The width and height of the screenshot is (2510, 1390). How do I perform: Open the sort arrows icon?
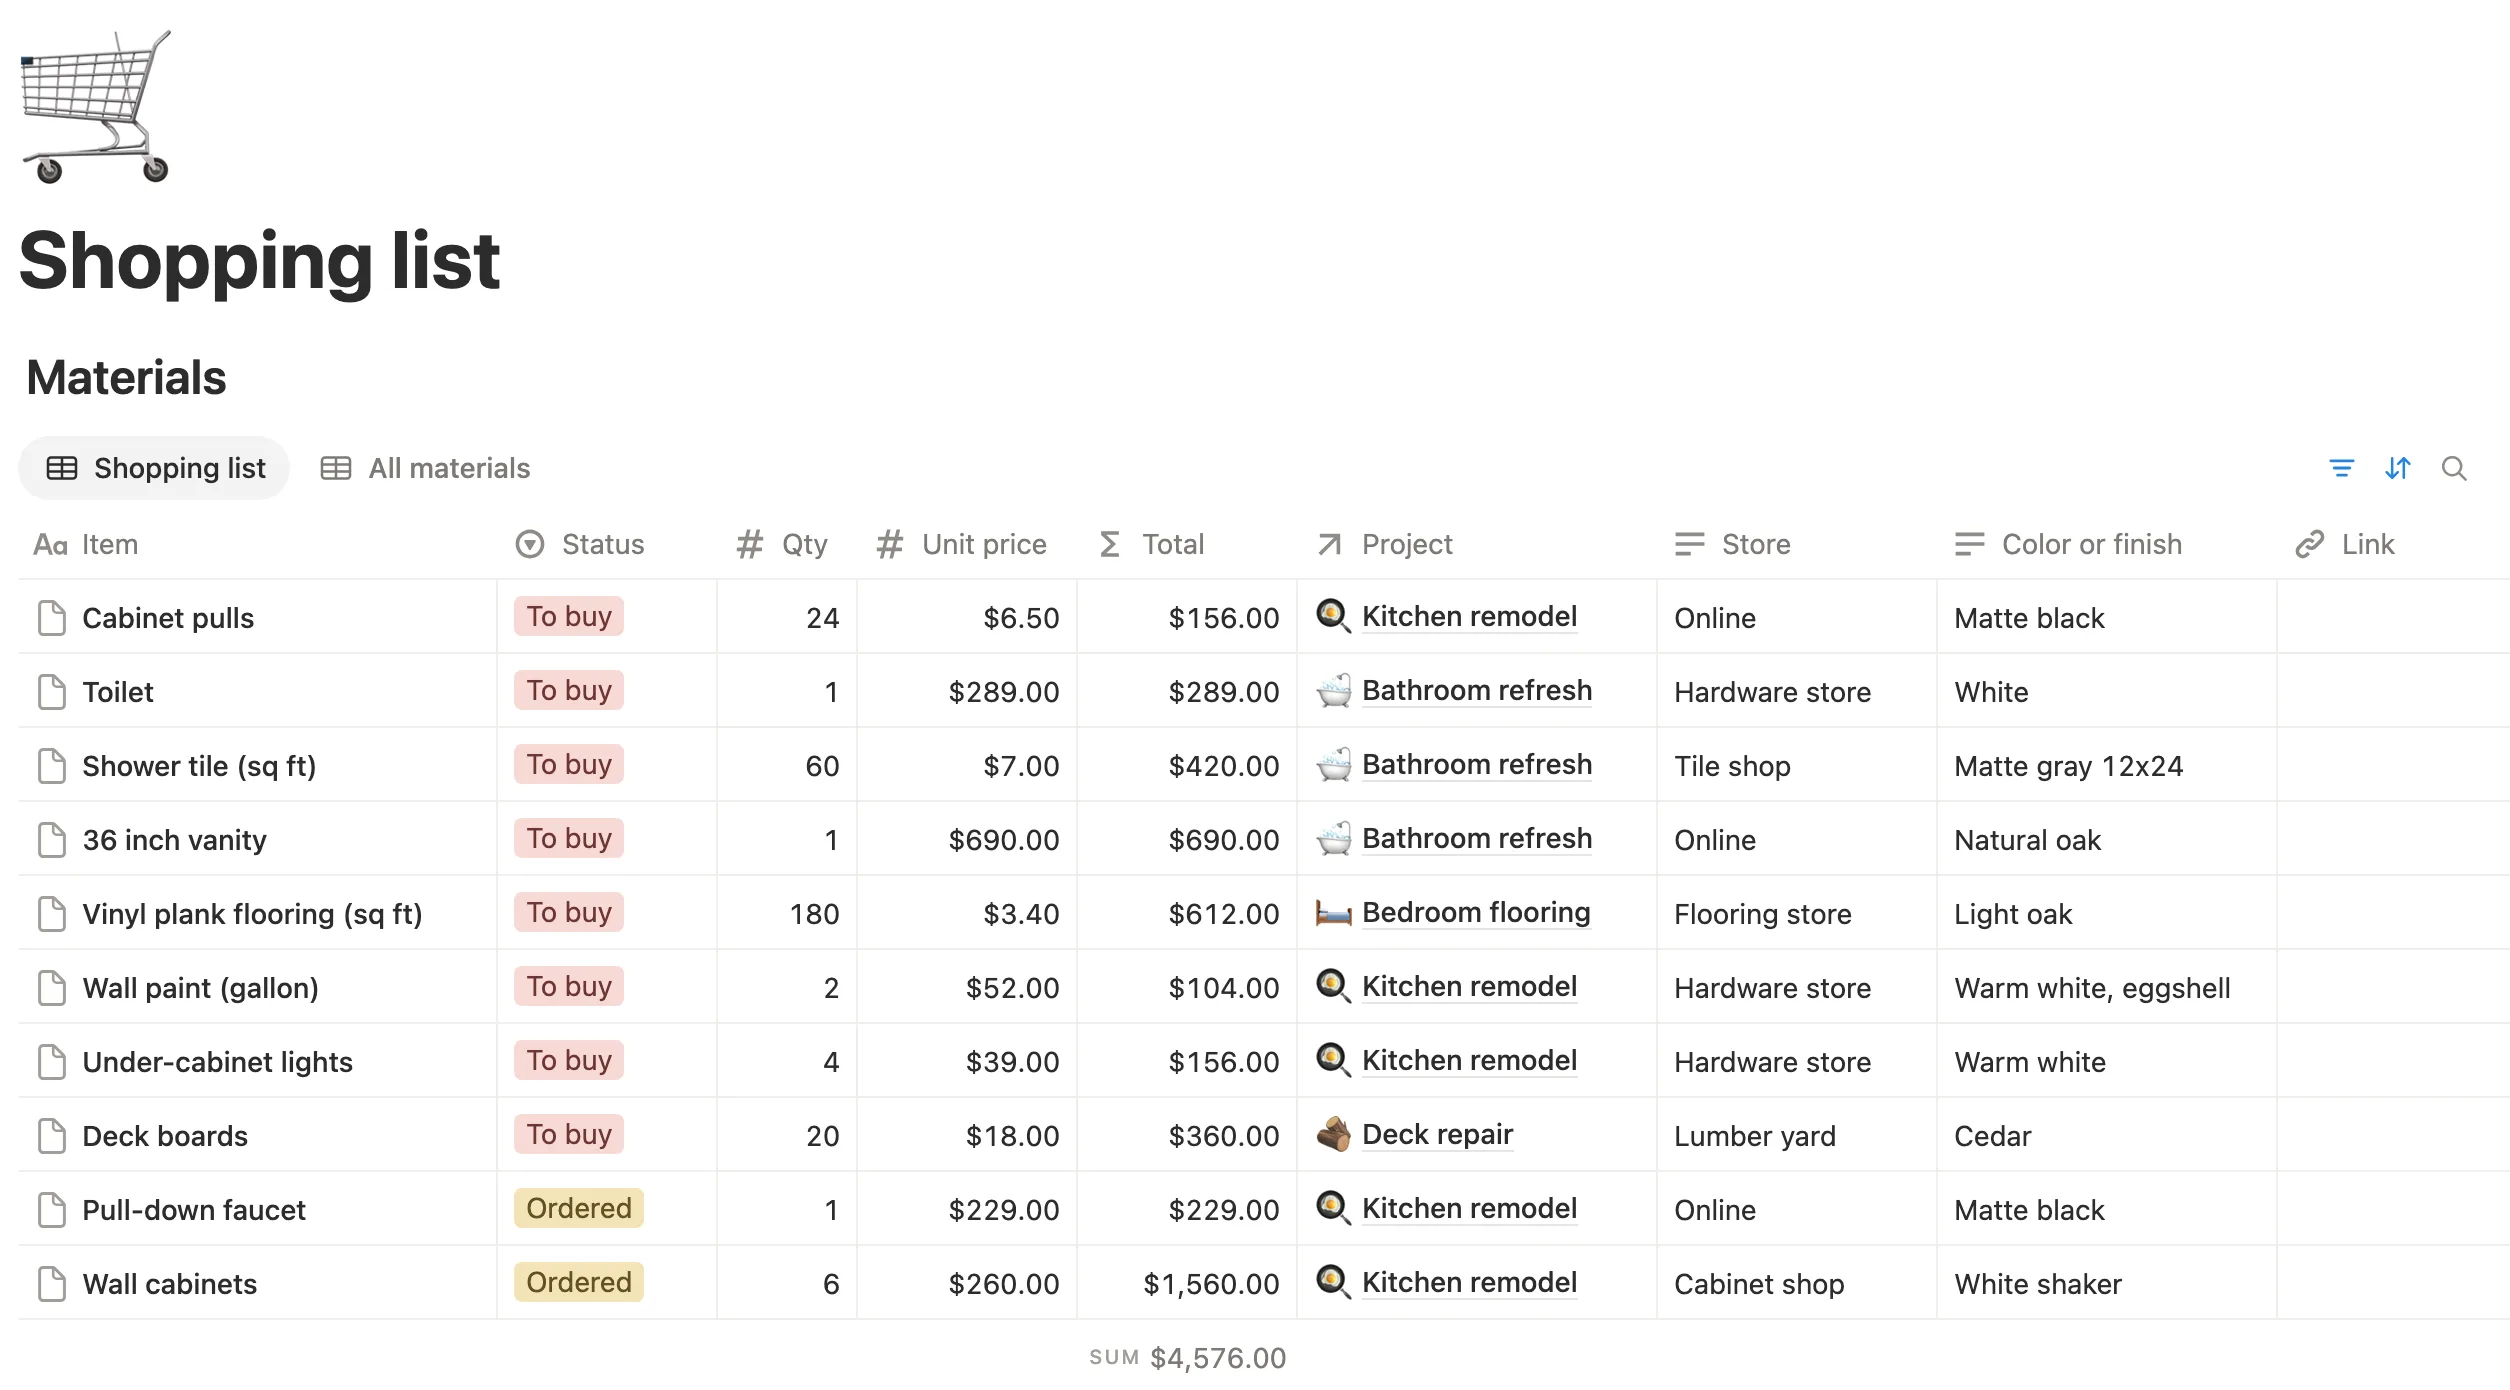tap(2397, 468)
